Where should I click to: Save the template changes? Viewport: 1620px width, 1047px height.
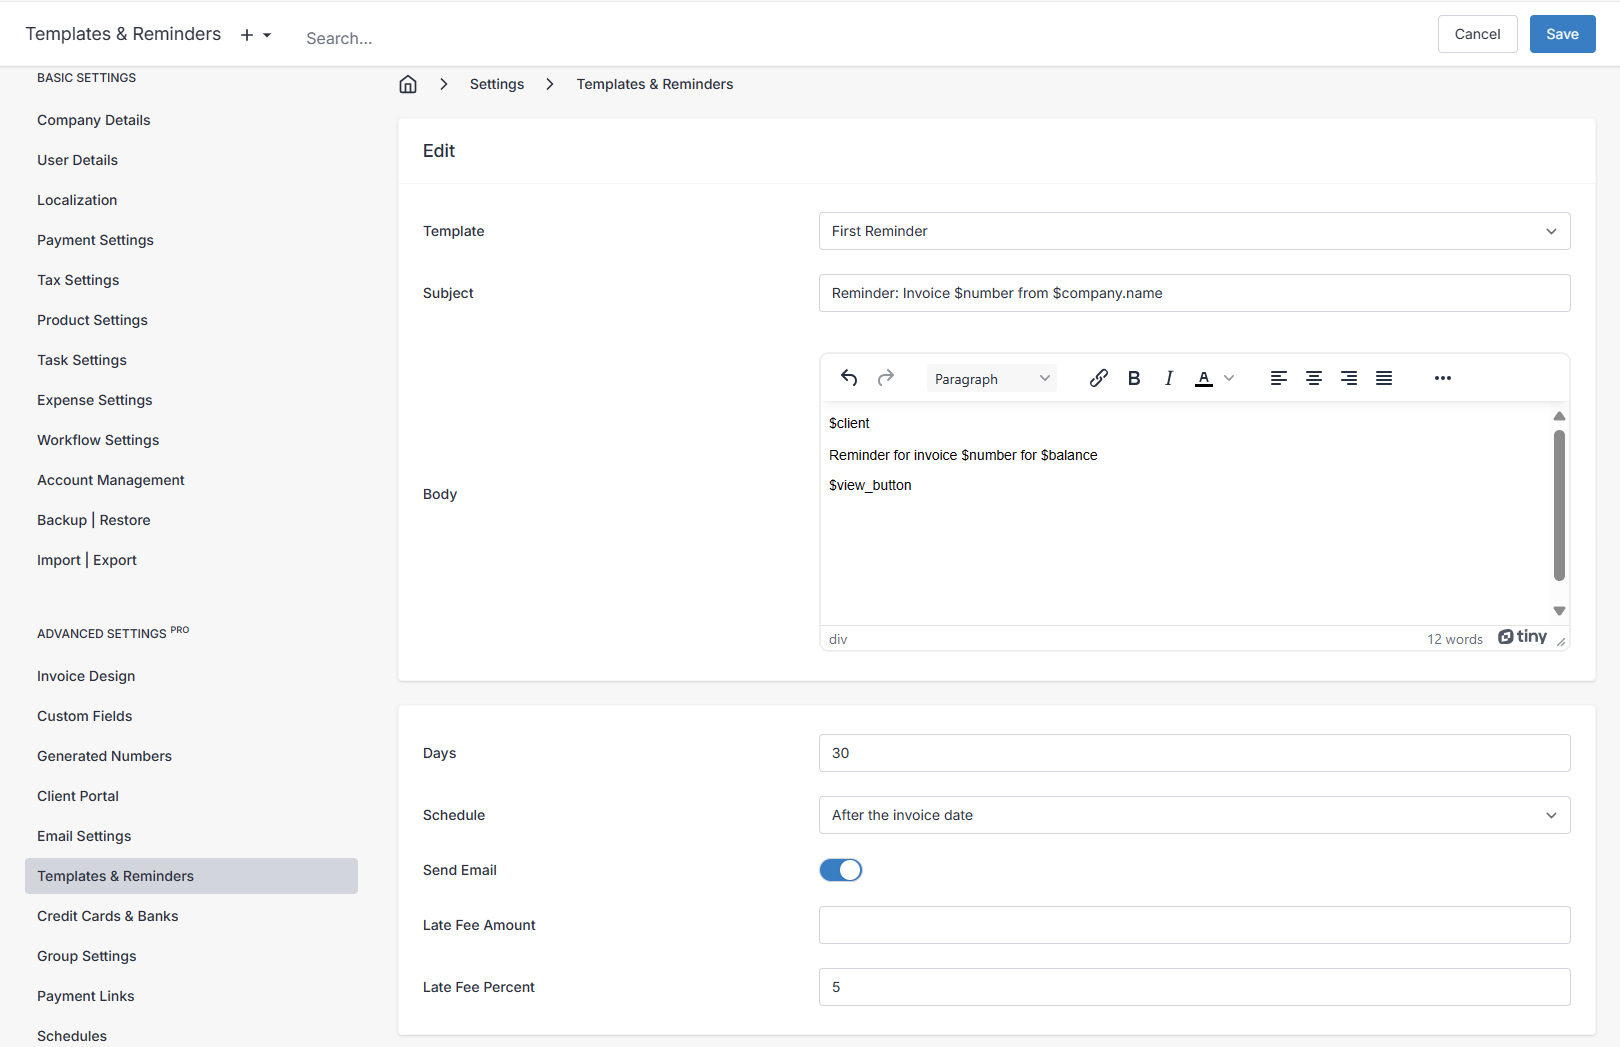click(x=1562, y=34)
